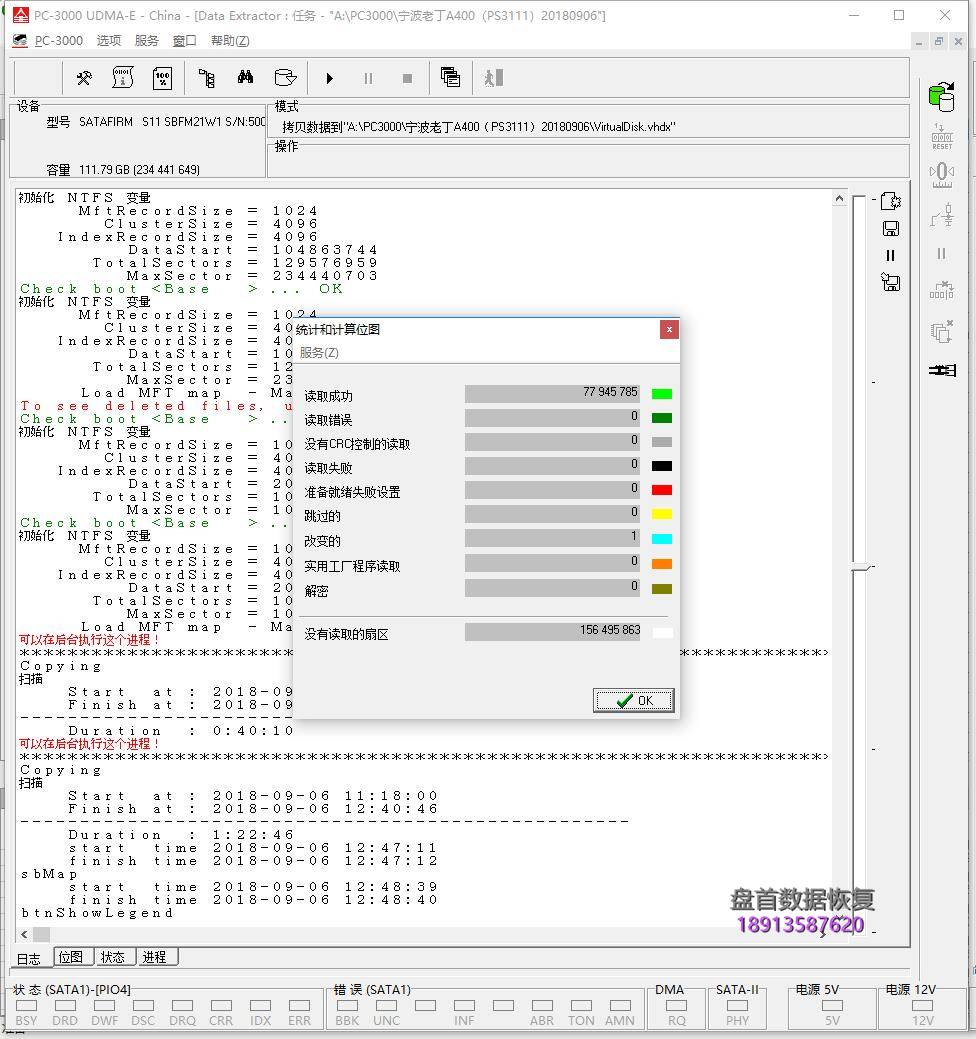976x1039 pixels.
Task: Click the bright green 读取成功 color swatch
Action: (661, 394)
